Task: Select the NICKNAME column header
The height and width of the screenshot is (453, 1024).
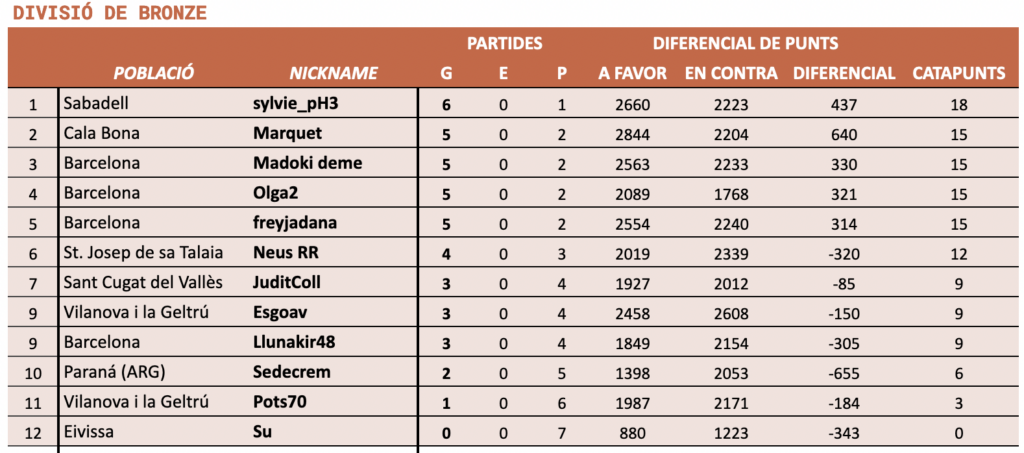Action: tap(333, 73)
